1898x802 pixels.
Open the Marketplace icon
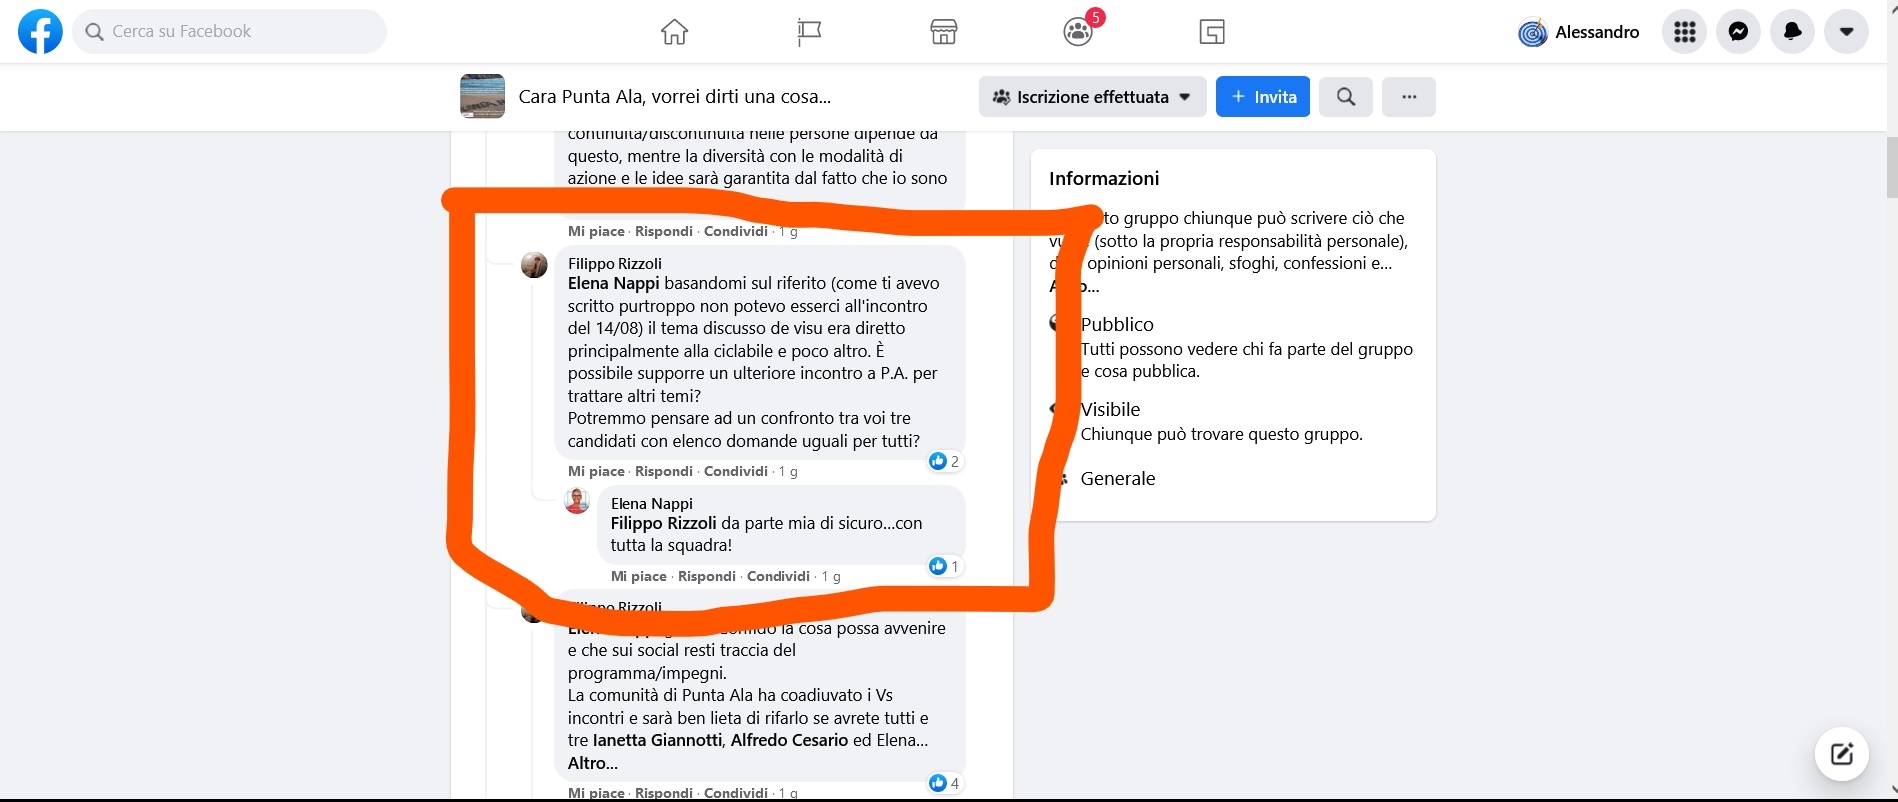pyautogui.click(x=944, y=32)
